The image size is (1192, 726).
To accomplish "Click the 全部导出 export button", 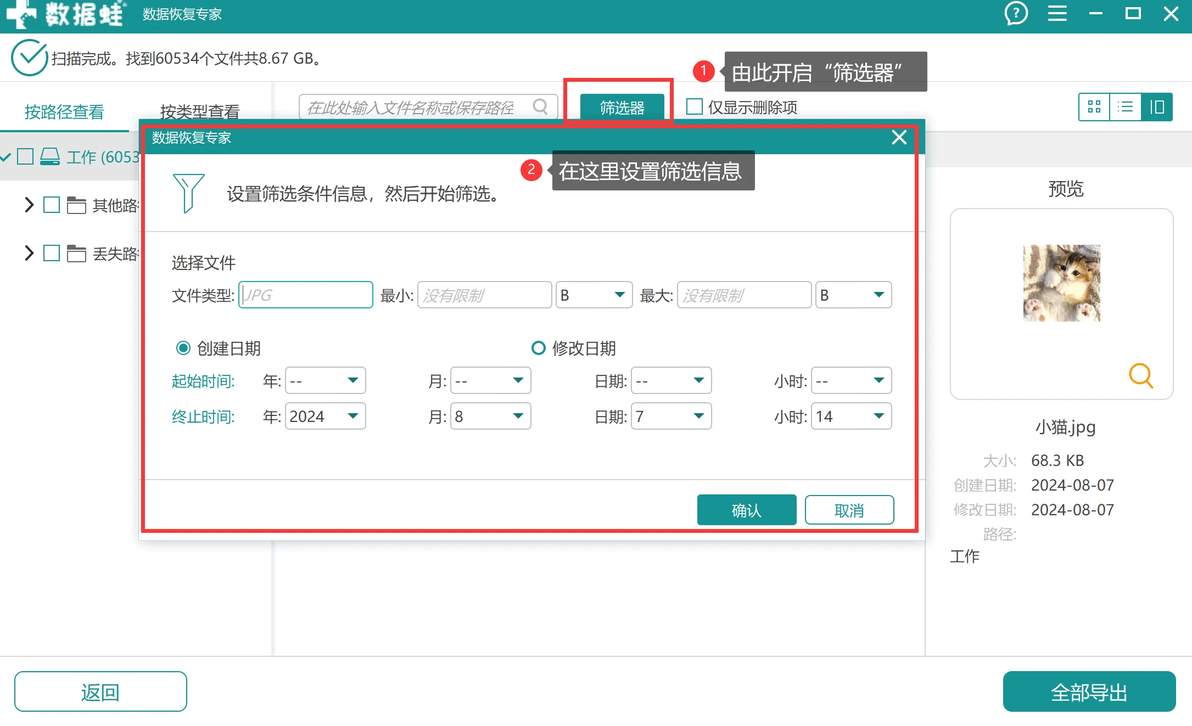I will [x=1089, y=692].
